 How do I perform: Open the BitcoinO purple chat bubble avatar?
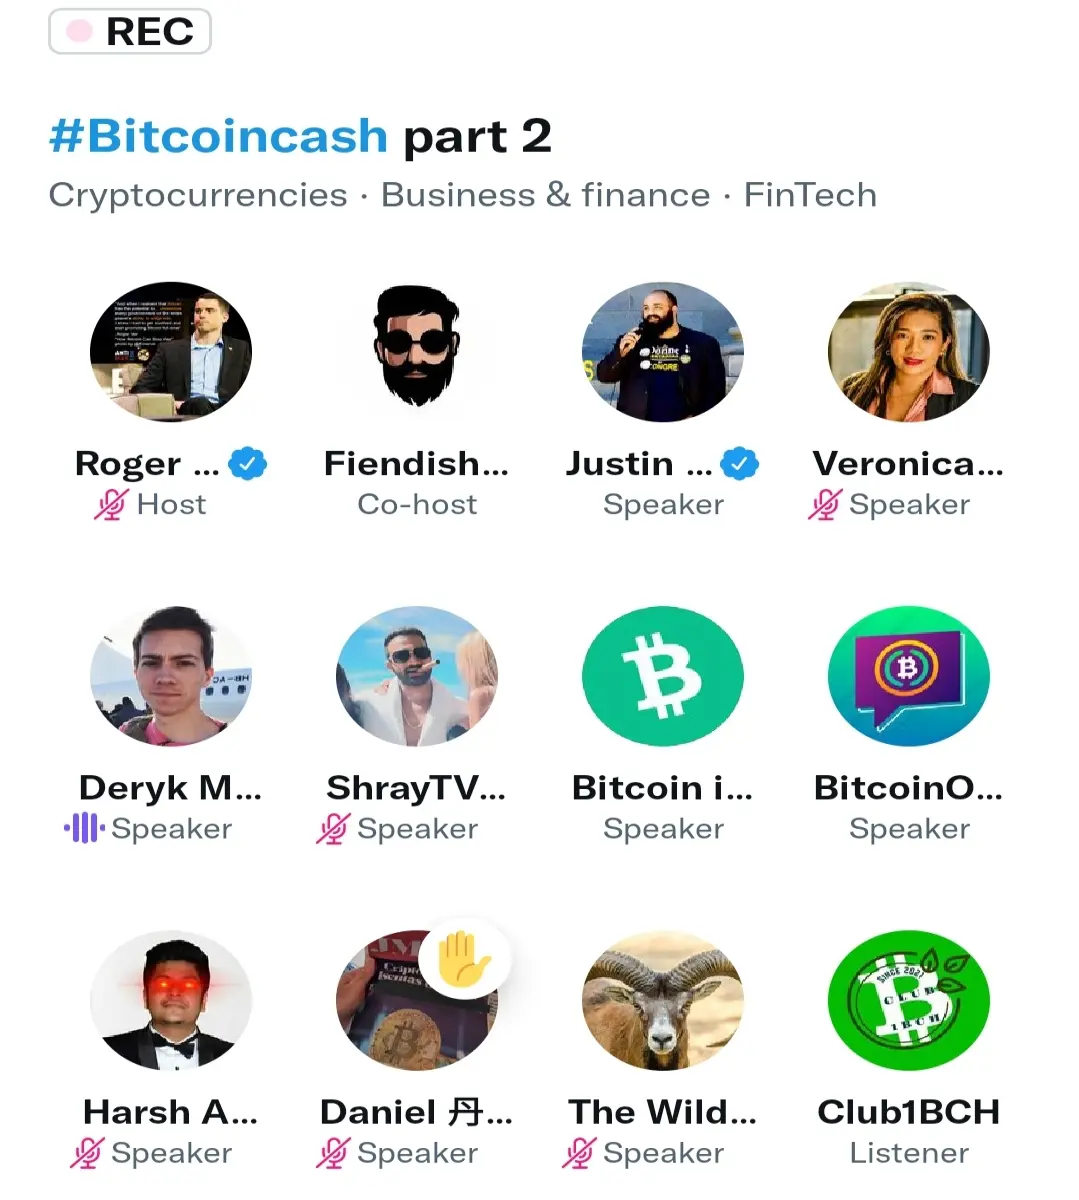click(x=909, y=676)
